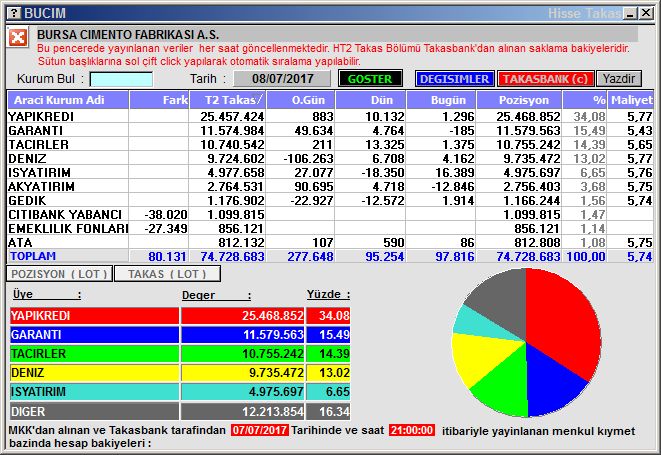Select the Tarih date field 08/07/2017

pos(282,79)
